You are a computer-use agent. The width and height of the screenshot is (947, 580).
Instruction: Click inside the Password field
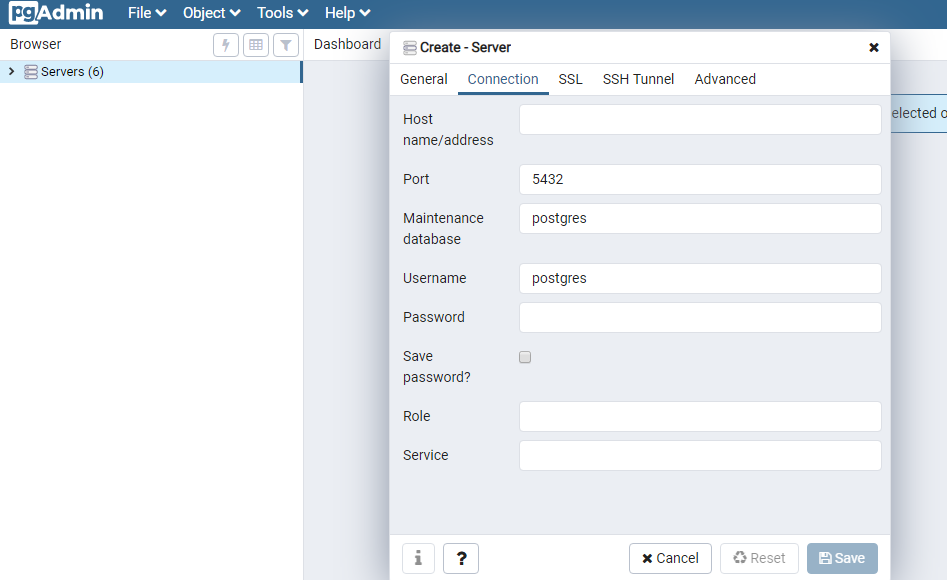tap(700, 317)
